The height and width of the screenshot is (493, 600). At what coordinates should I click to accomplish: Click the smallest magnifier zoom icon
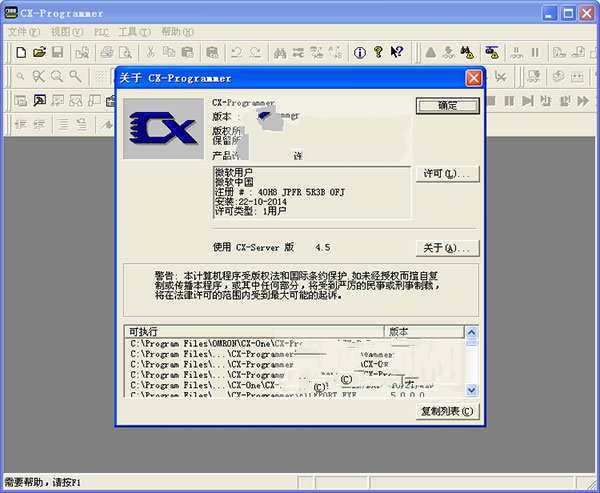click(20, 77)
